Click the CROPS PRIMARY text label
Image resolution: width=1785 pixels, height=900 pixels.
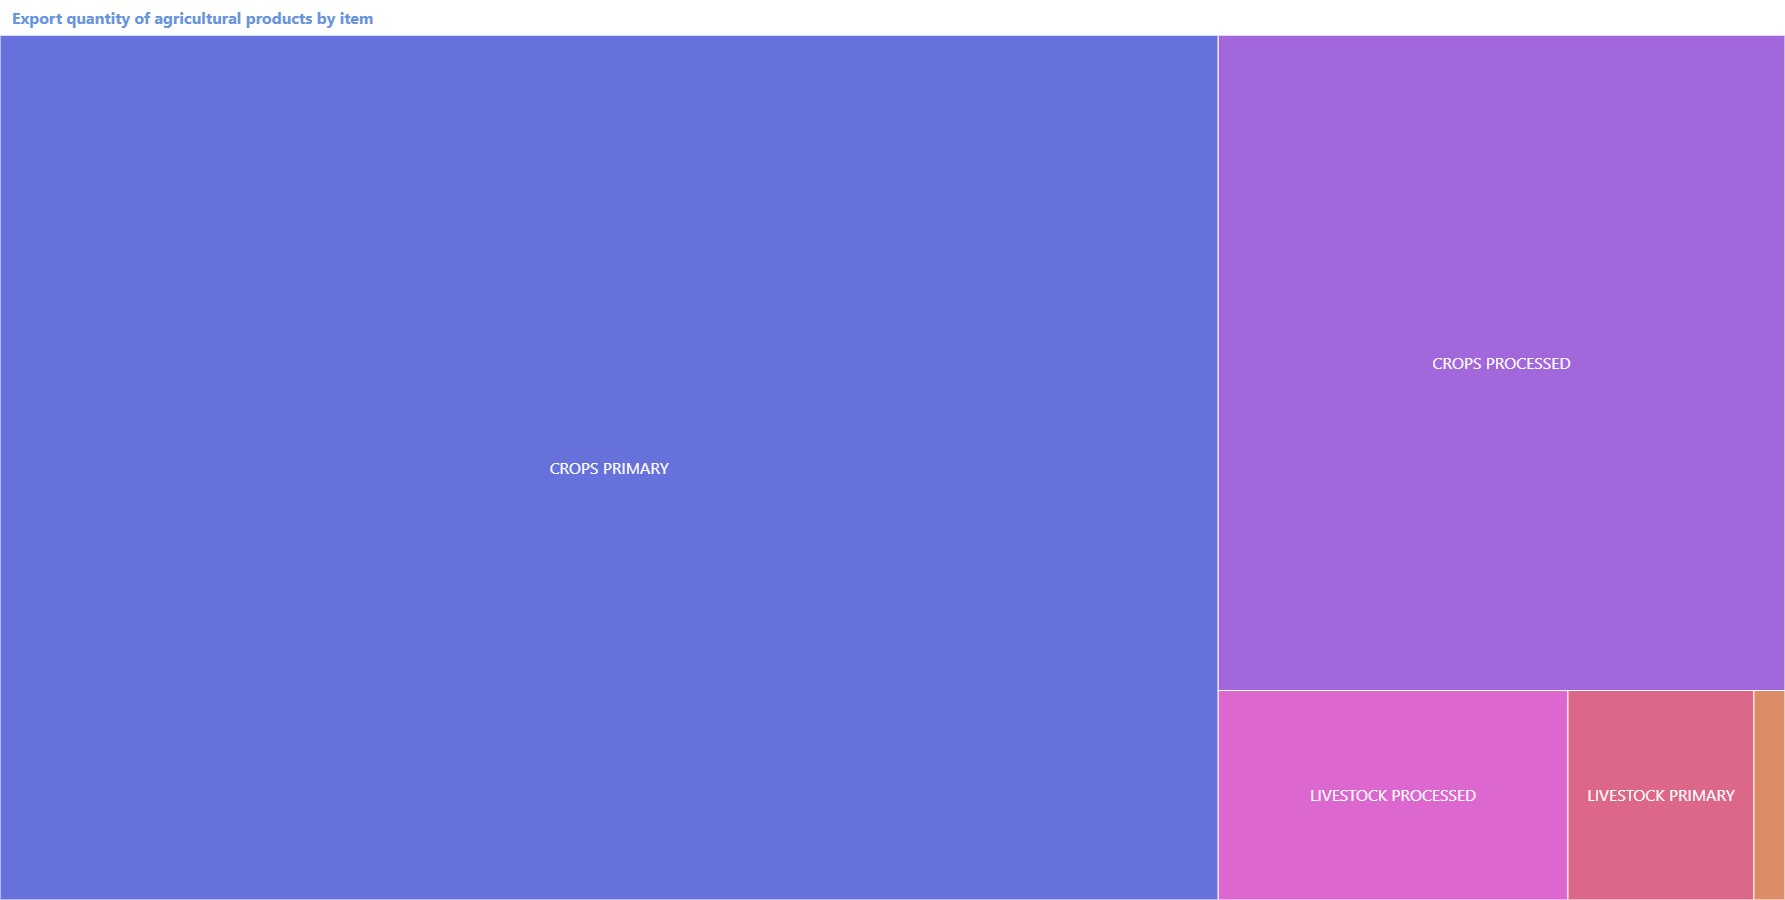pyautogui.click(x=608, y=468)
